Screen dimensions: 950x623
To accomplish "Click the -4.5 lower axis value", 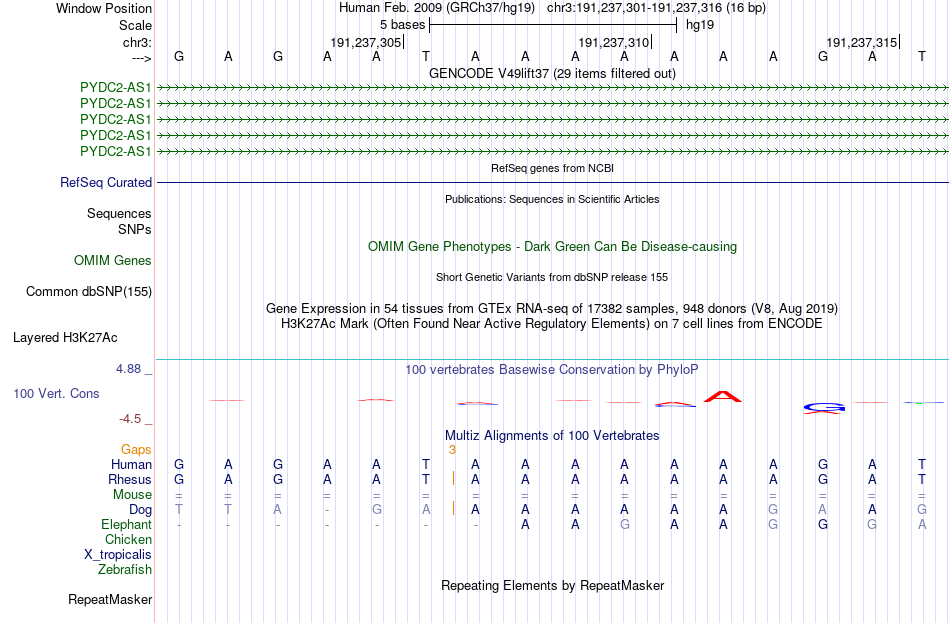I will pos(130,419).
